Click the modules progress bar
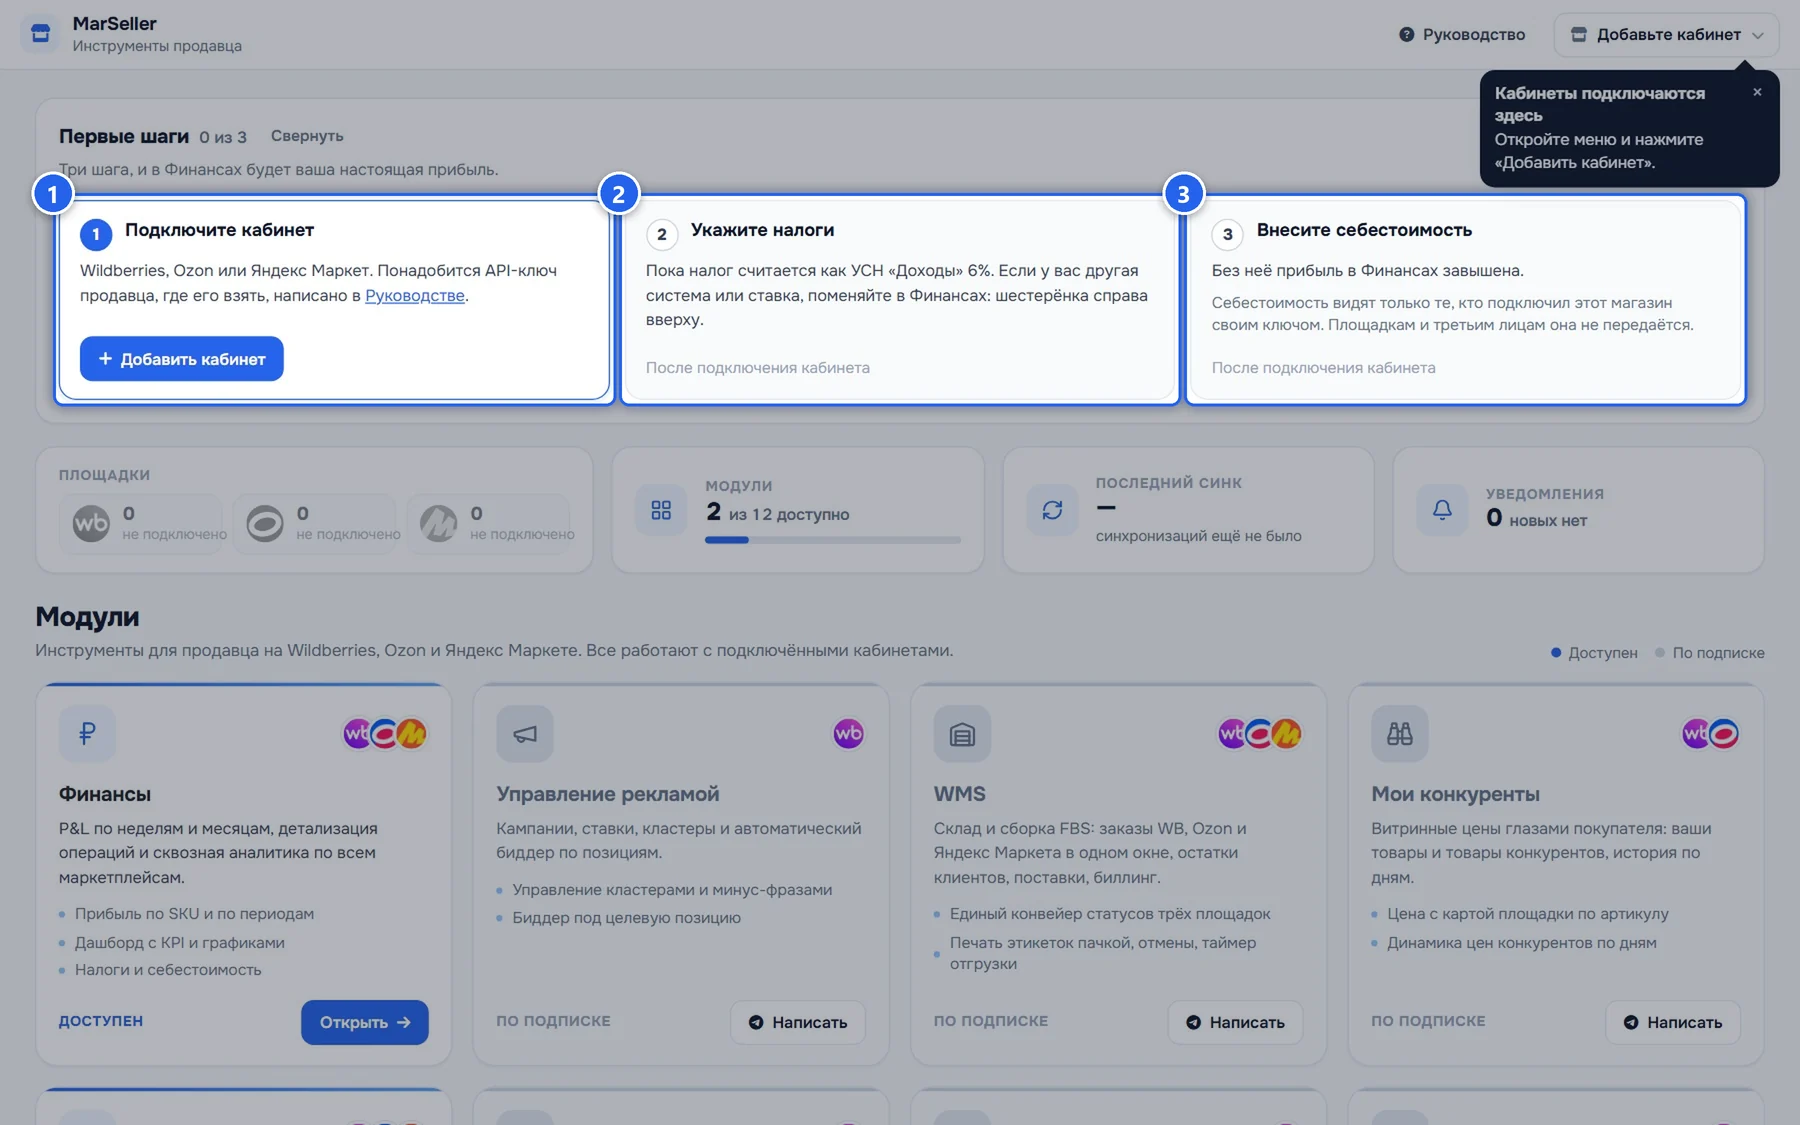 pyautogui.click(x=832, y=540)
